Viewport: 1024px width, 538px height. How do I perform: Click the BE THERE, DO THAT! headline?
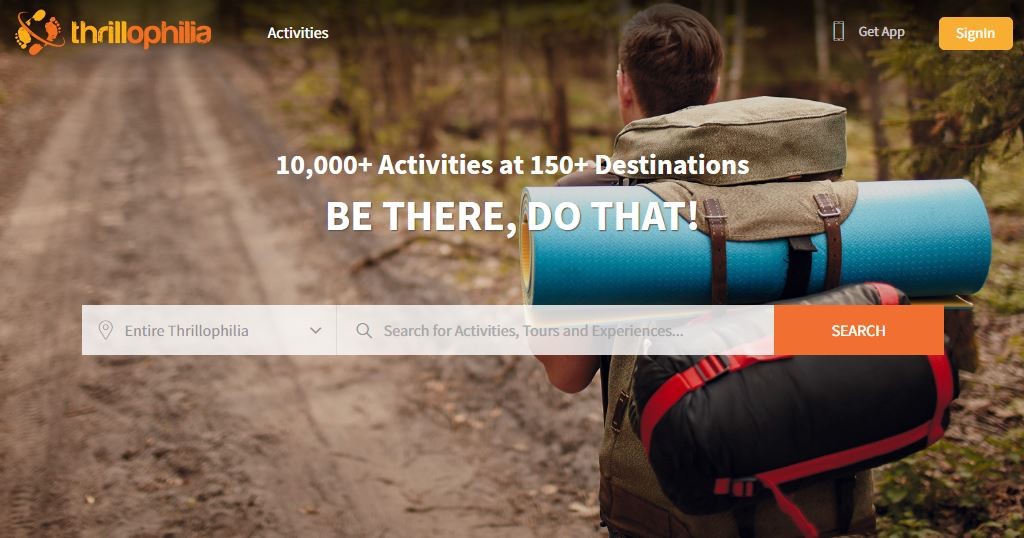(512, 216)
